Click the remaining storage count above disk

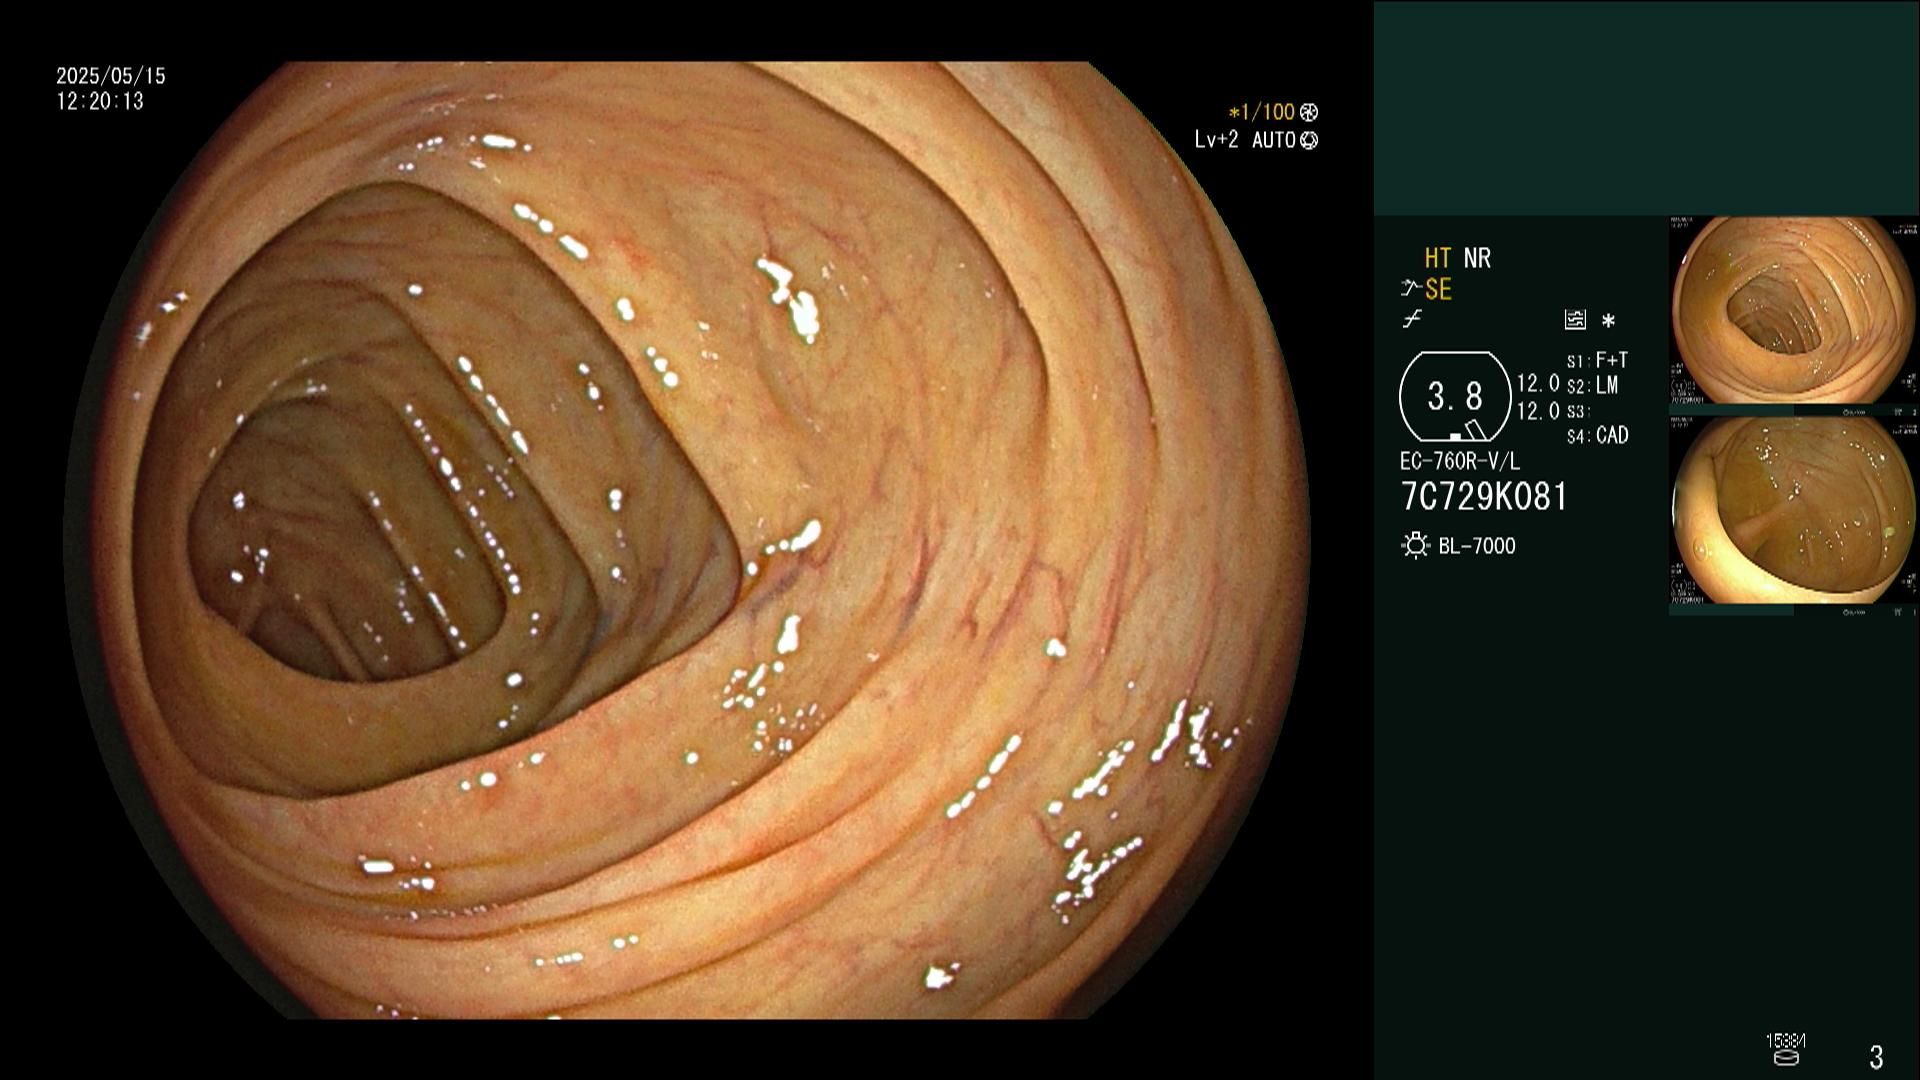[1786, 1041]
